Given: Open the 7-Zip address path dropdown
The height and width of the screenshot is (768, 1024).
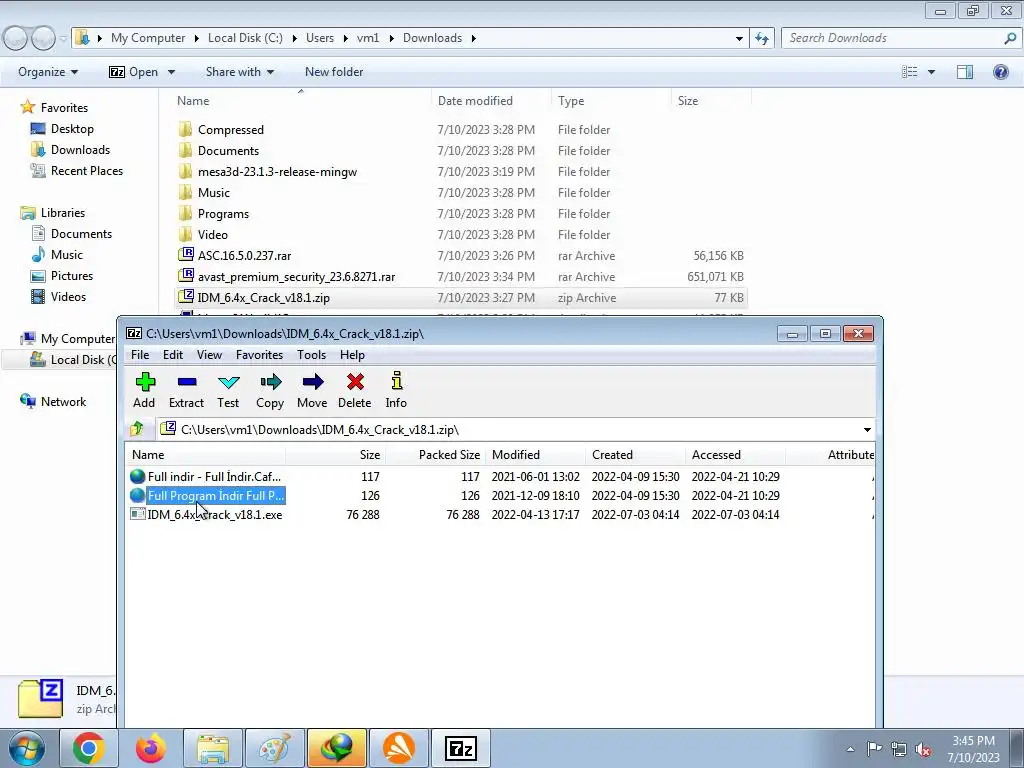Looking at the screenshot, I should click(x=867, y=430).
